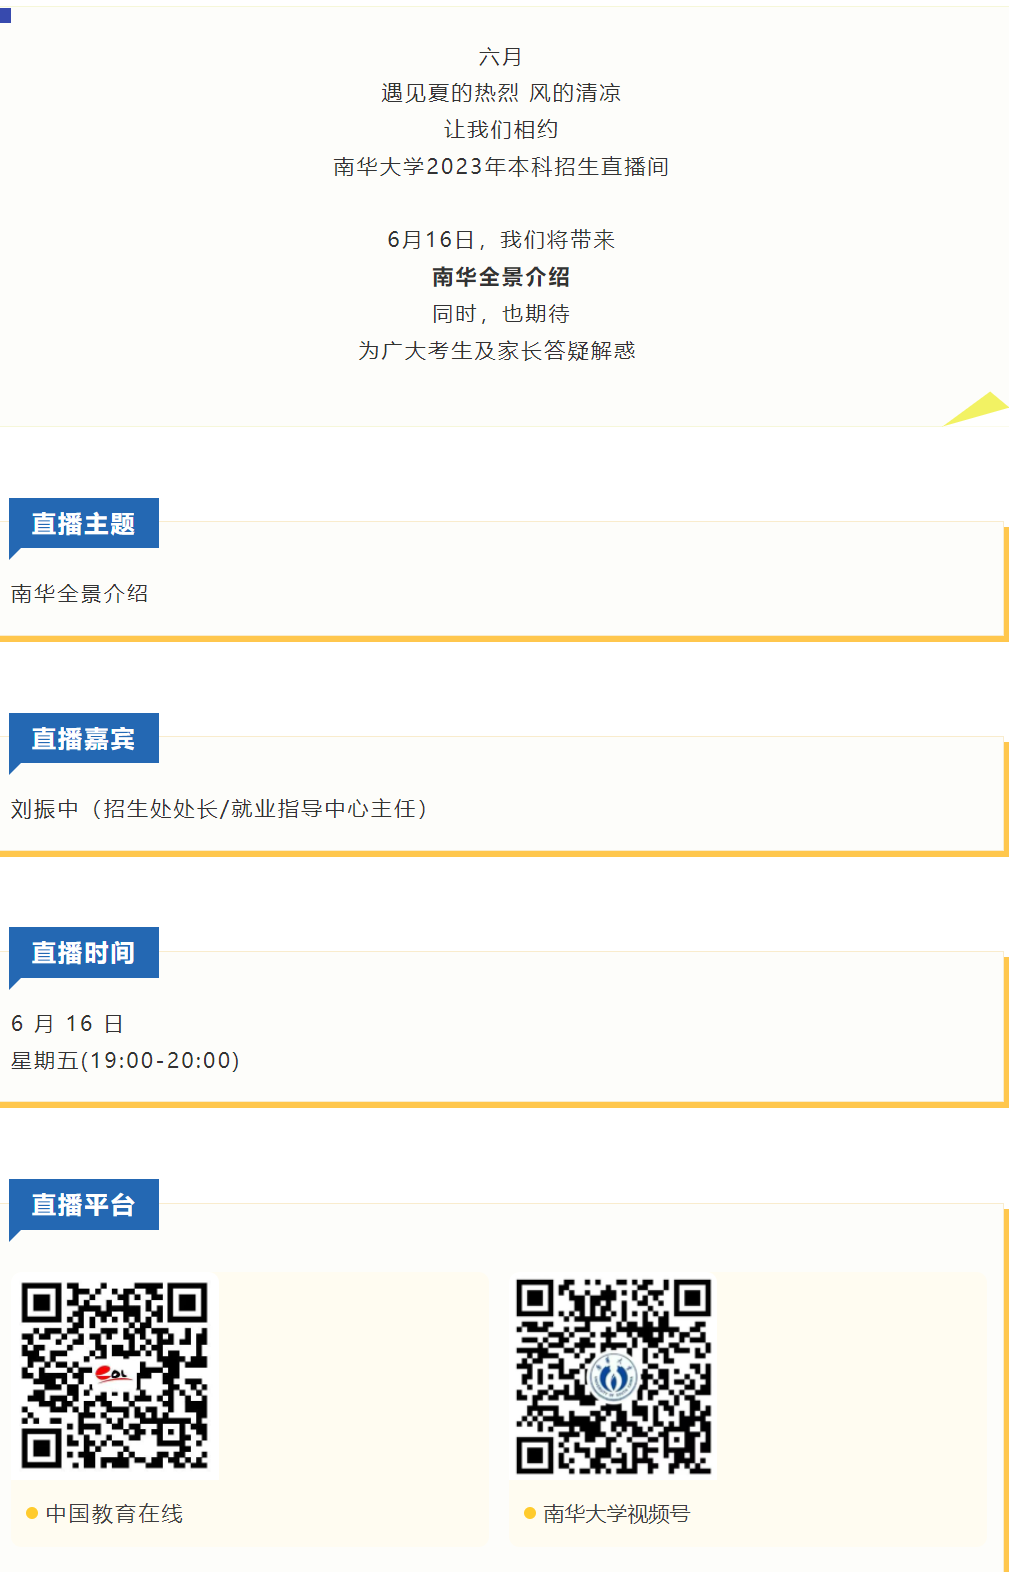Viewport: 1009px width, 1572px height.
Task: Click the 6 月 16 日 date line
Action: coord(67,1024)
